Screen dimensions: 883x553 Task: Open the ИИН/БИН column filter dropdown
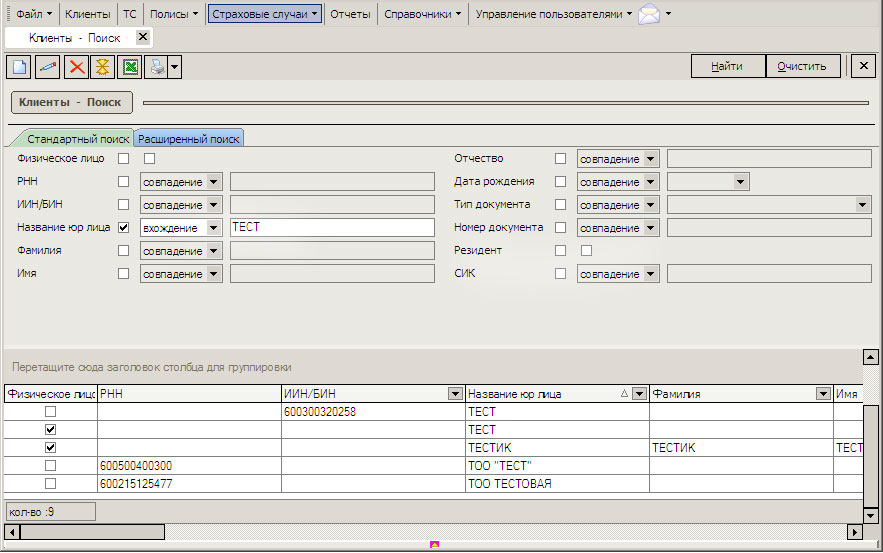(455, 394)
